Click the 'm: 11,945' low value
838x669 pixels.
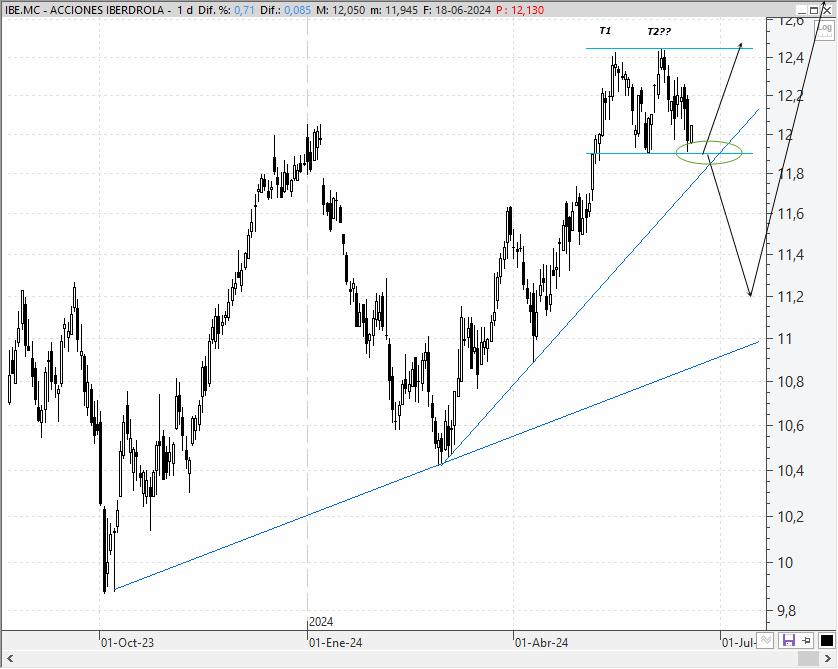pos(394,10)
